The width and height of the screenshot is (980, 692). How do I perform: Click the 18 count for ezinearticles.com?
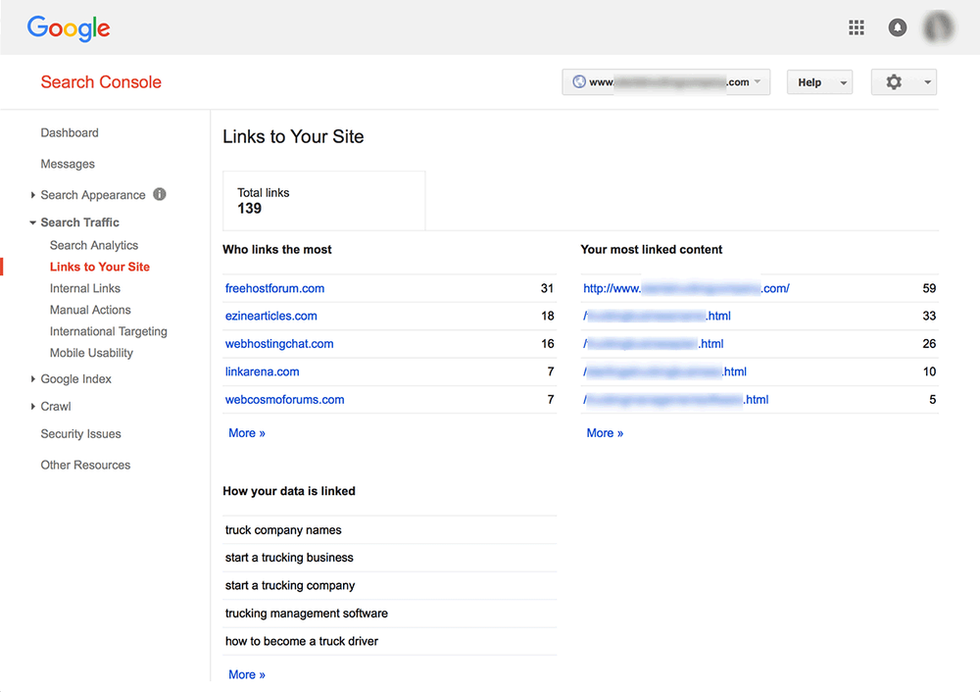point(548,316)
